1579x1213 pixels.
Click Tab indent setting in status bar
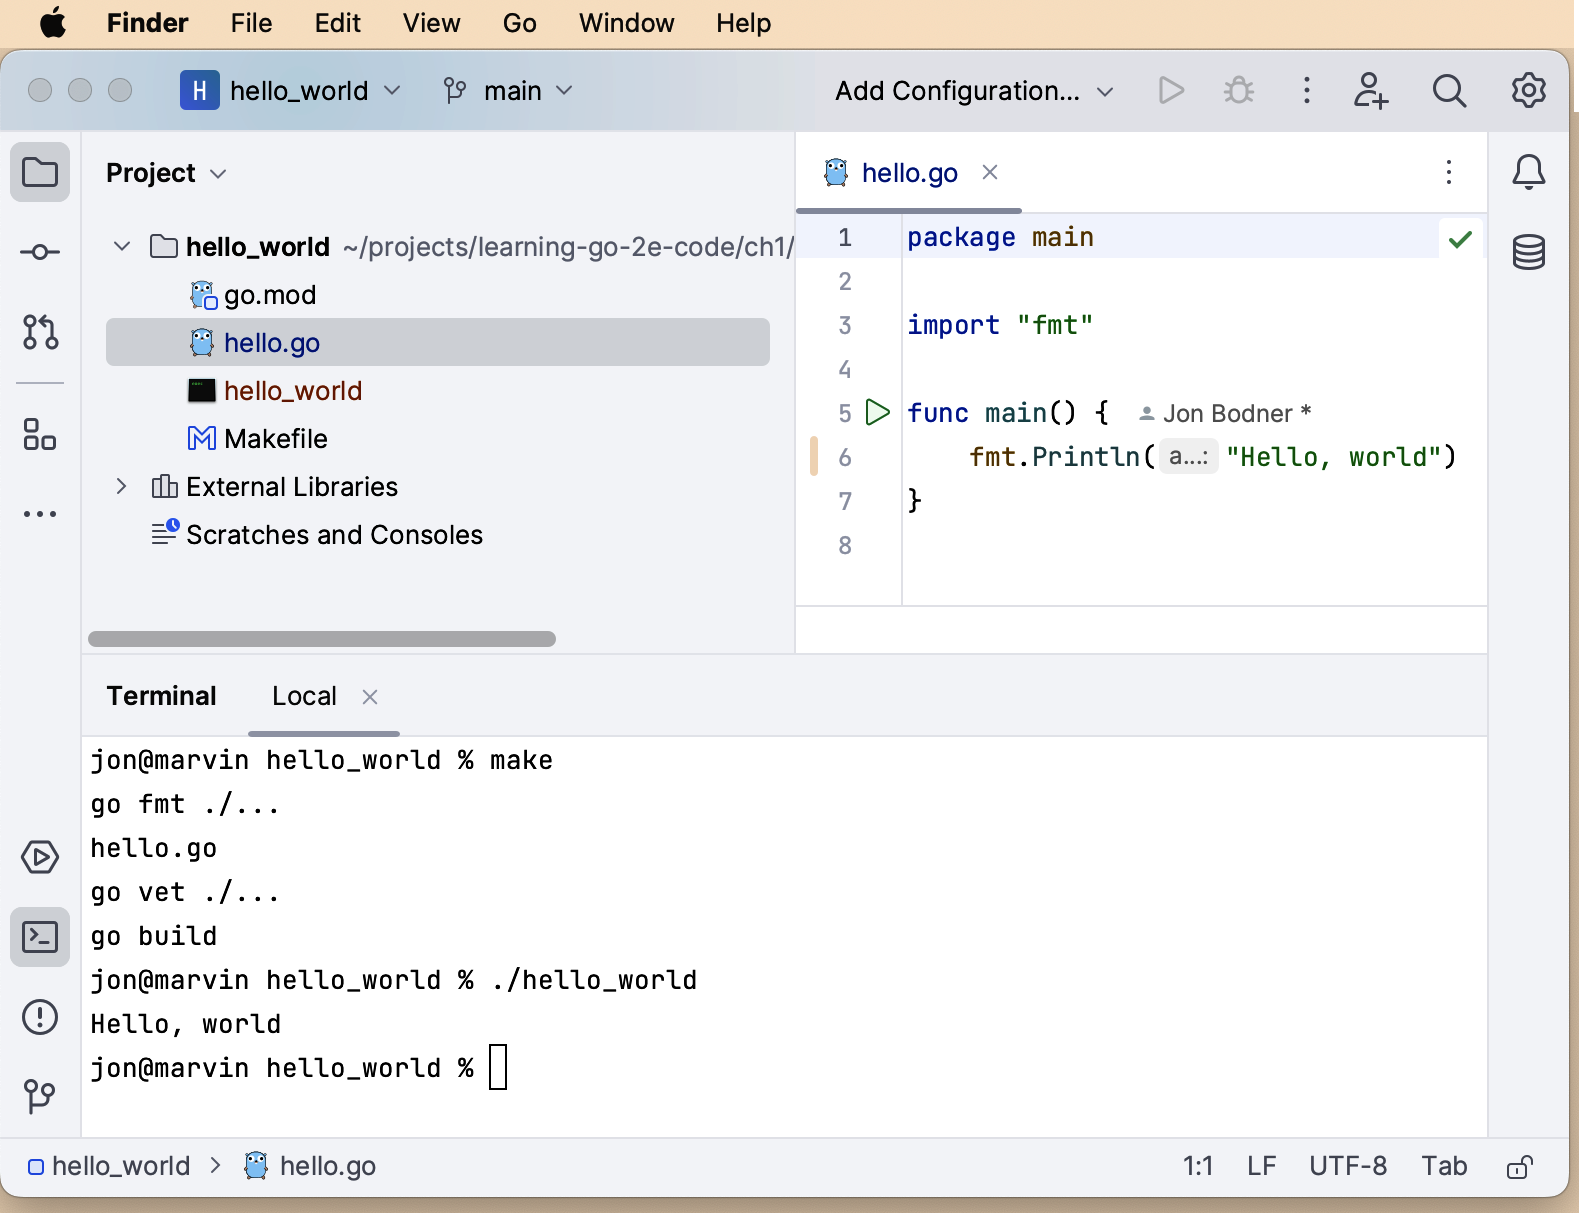tap(1444, 1166)
